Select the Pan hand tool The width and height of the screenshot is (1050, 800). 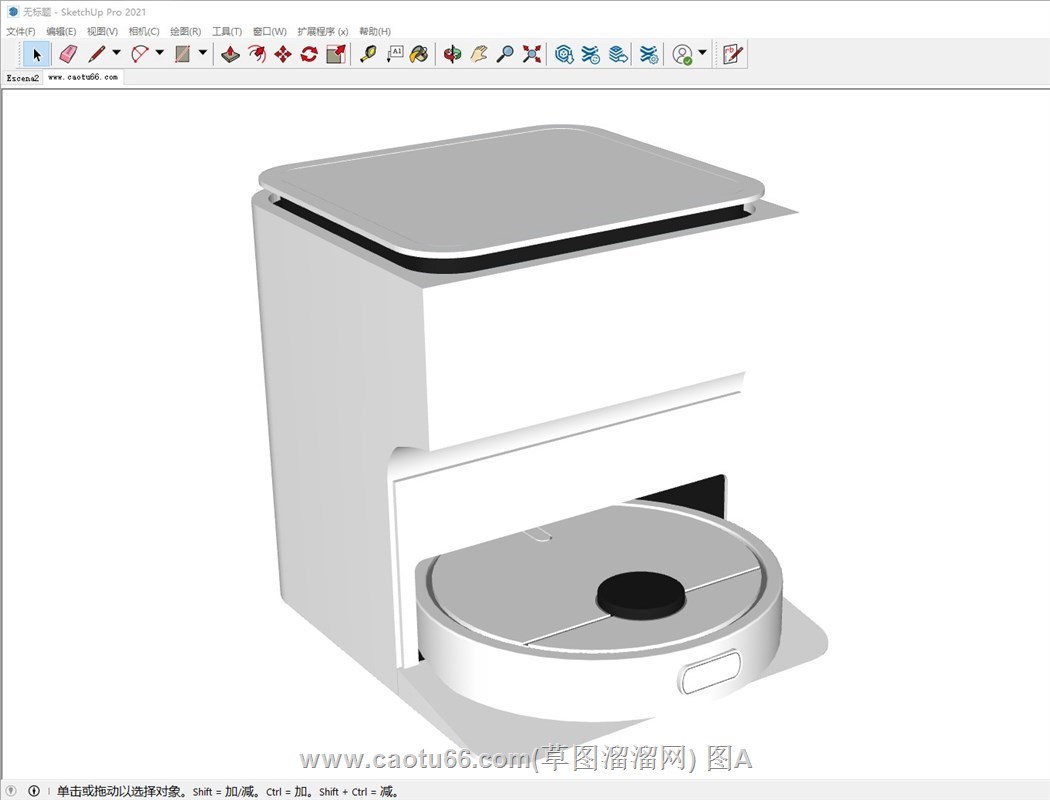(x=479, y=54)
